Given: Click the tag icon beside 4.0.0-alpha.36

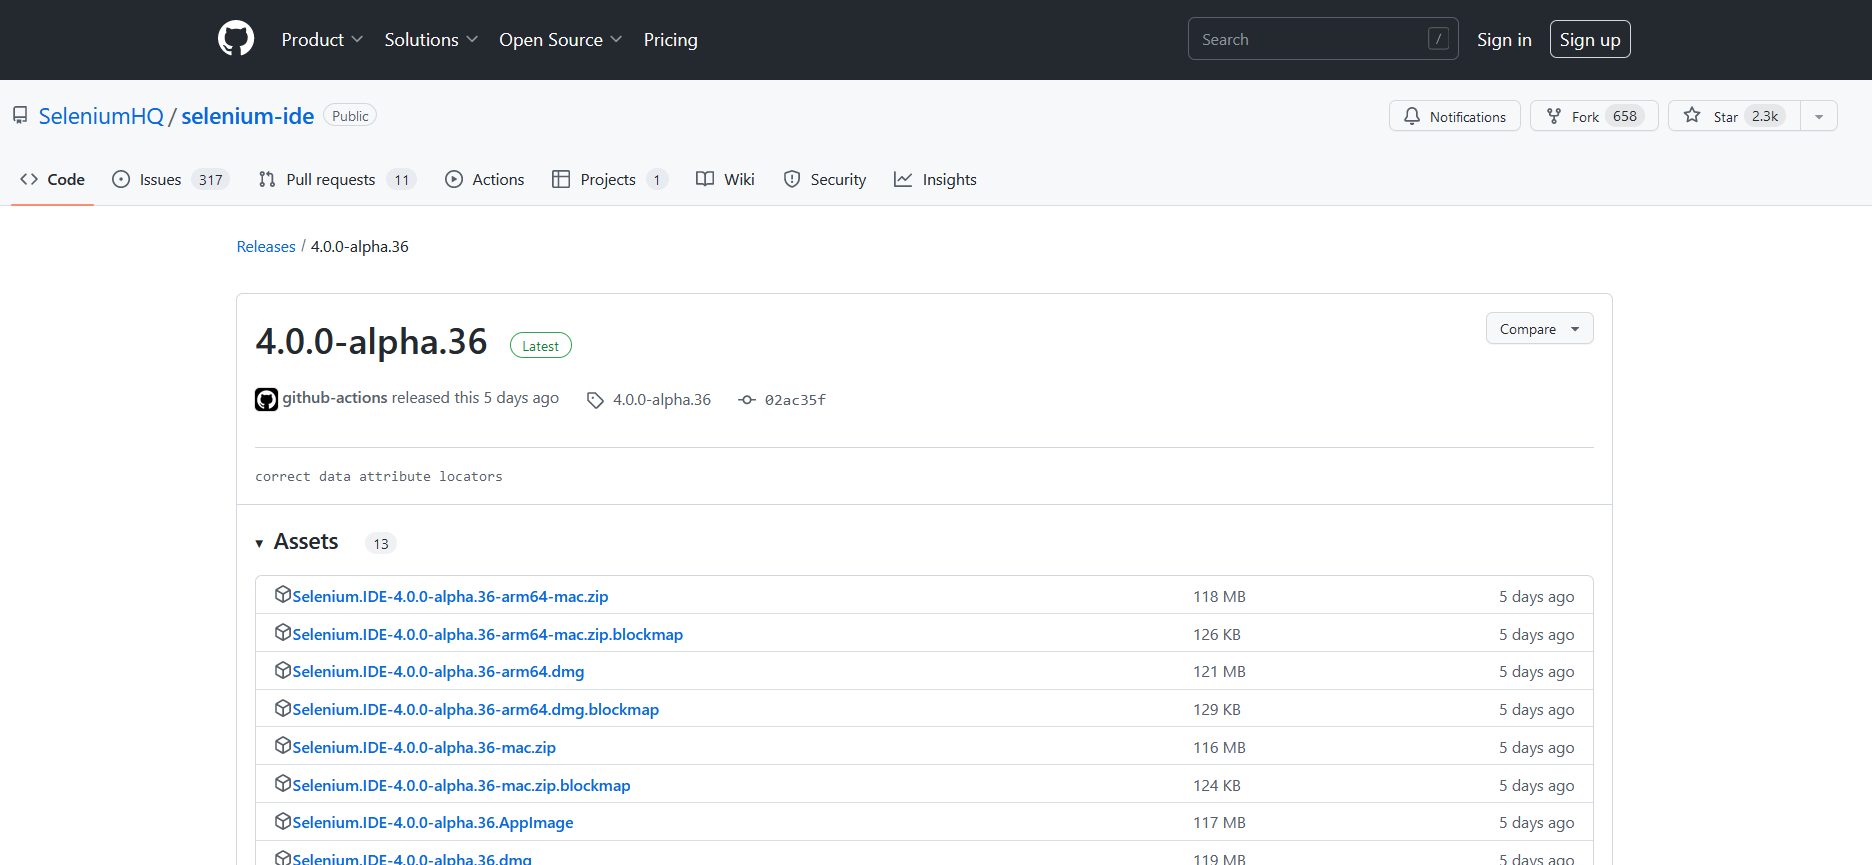Looking at the screenshot, I should 595,400.
